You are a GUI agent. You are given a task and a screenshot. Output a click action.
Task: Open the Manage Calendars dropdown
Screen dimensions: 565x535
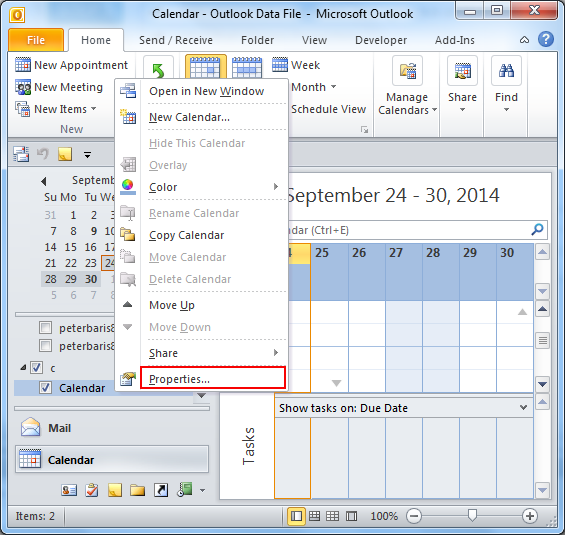pyautogui.click(x=435, y=110)
